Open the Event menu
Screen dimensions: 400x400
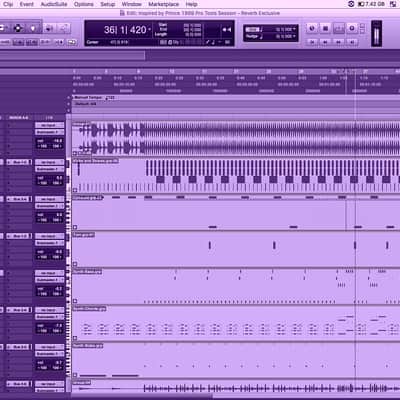tap(27, 4)
